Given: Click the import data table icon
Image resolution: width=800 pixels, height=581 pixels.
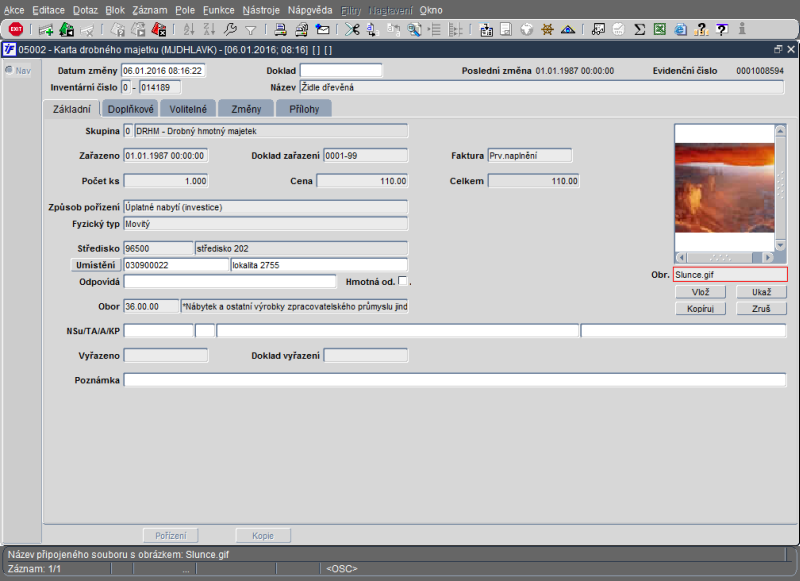Looking at the screenshot, I should tap(486, 30).
